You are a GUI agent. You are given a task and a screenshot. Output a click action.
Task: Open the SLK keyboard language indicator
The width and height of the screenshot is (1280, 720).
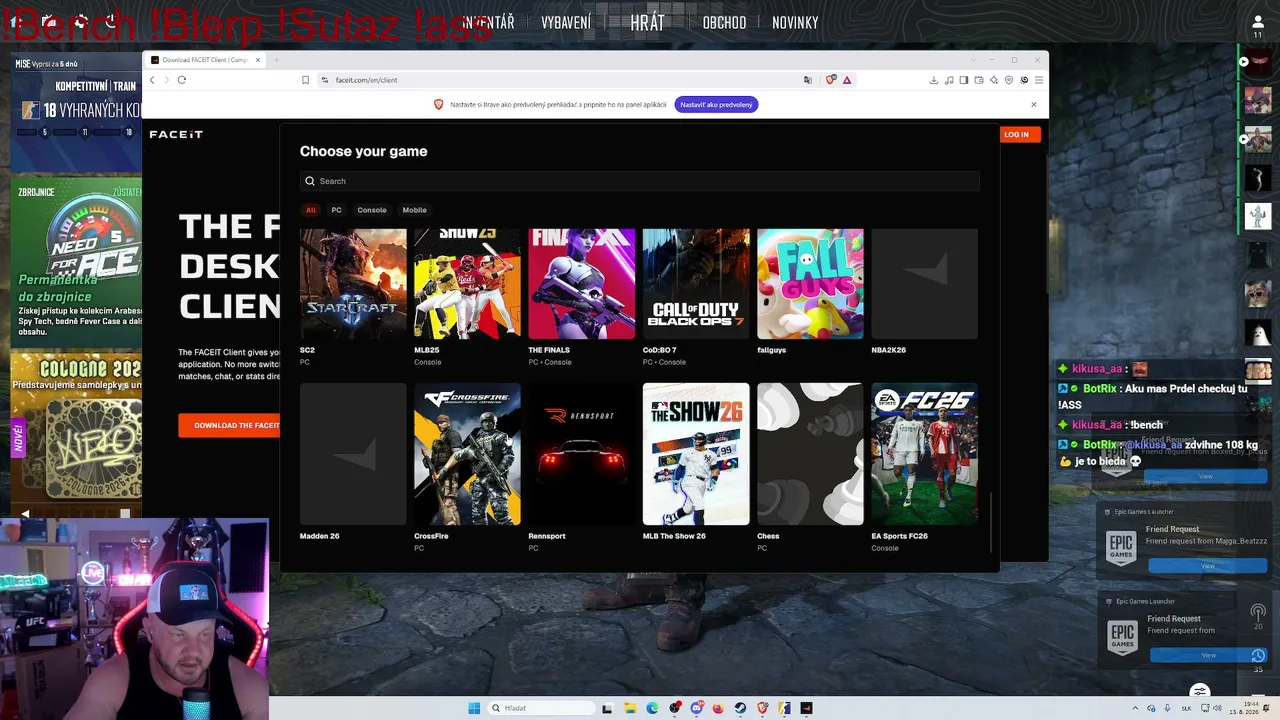[1186, 708]
